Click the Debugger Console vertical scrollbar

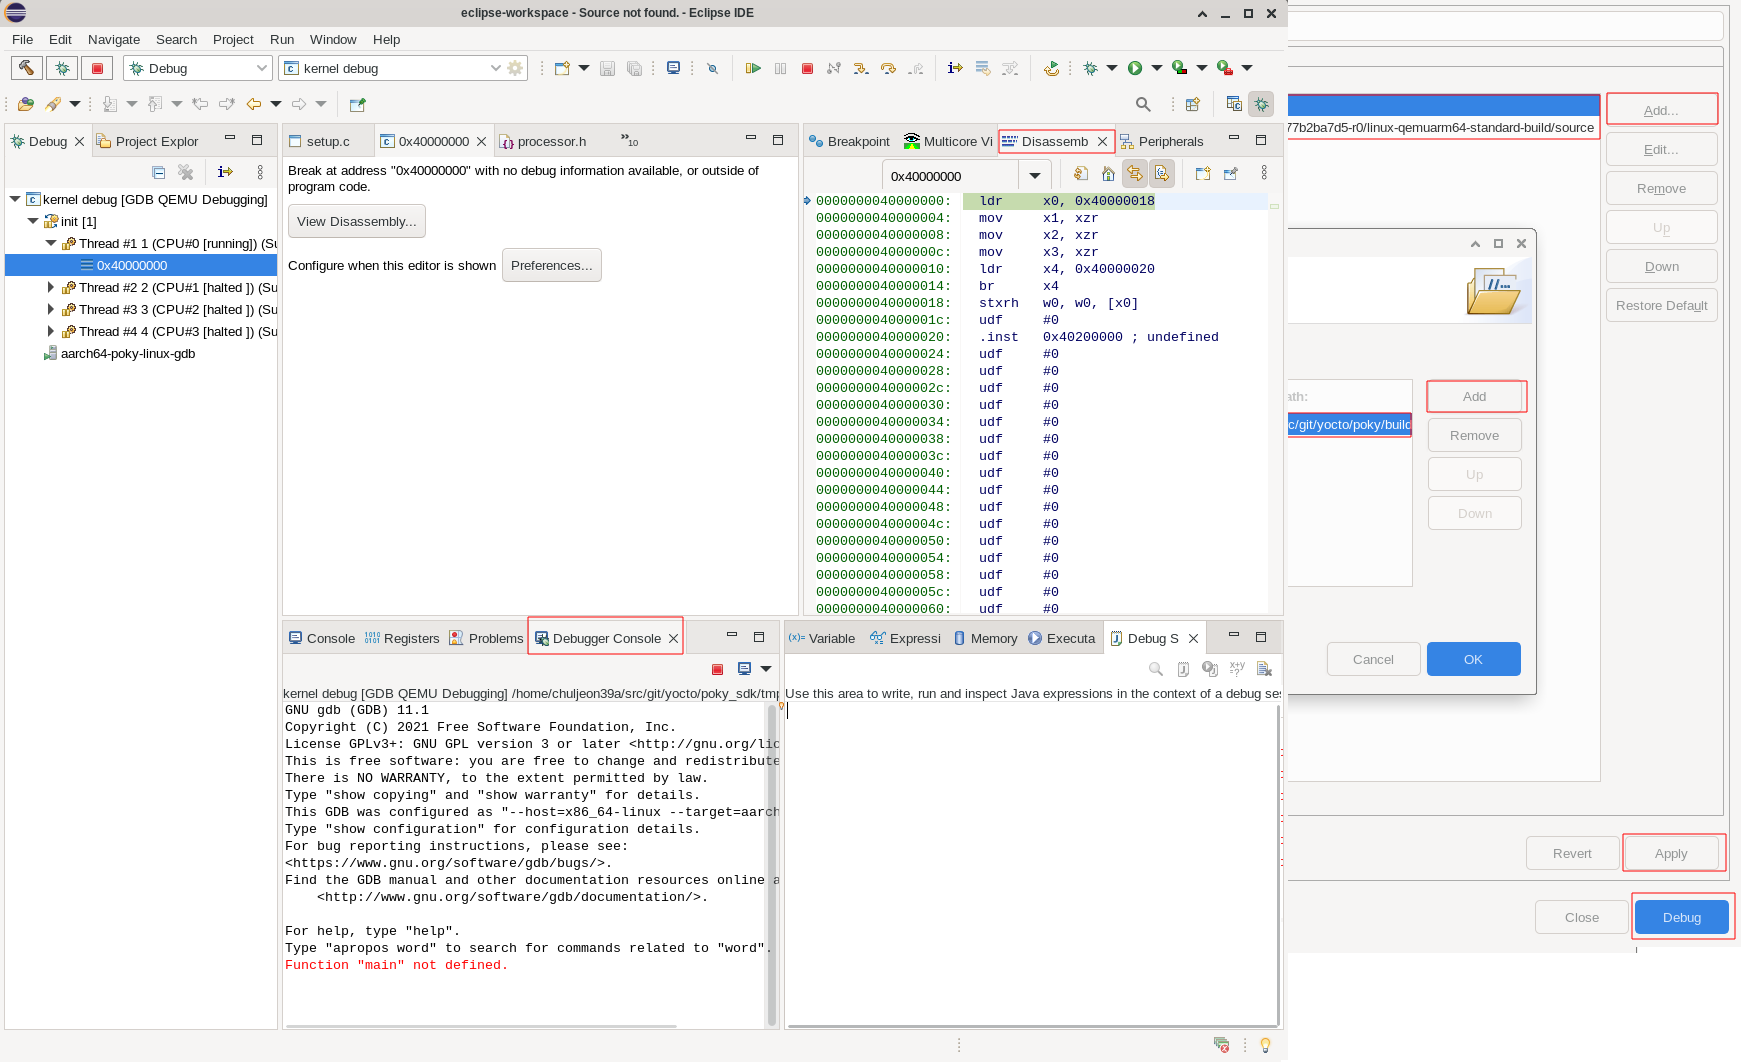click(772, 865)
